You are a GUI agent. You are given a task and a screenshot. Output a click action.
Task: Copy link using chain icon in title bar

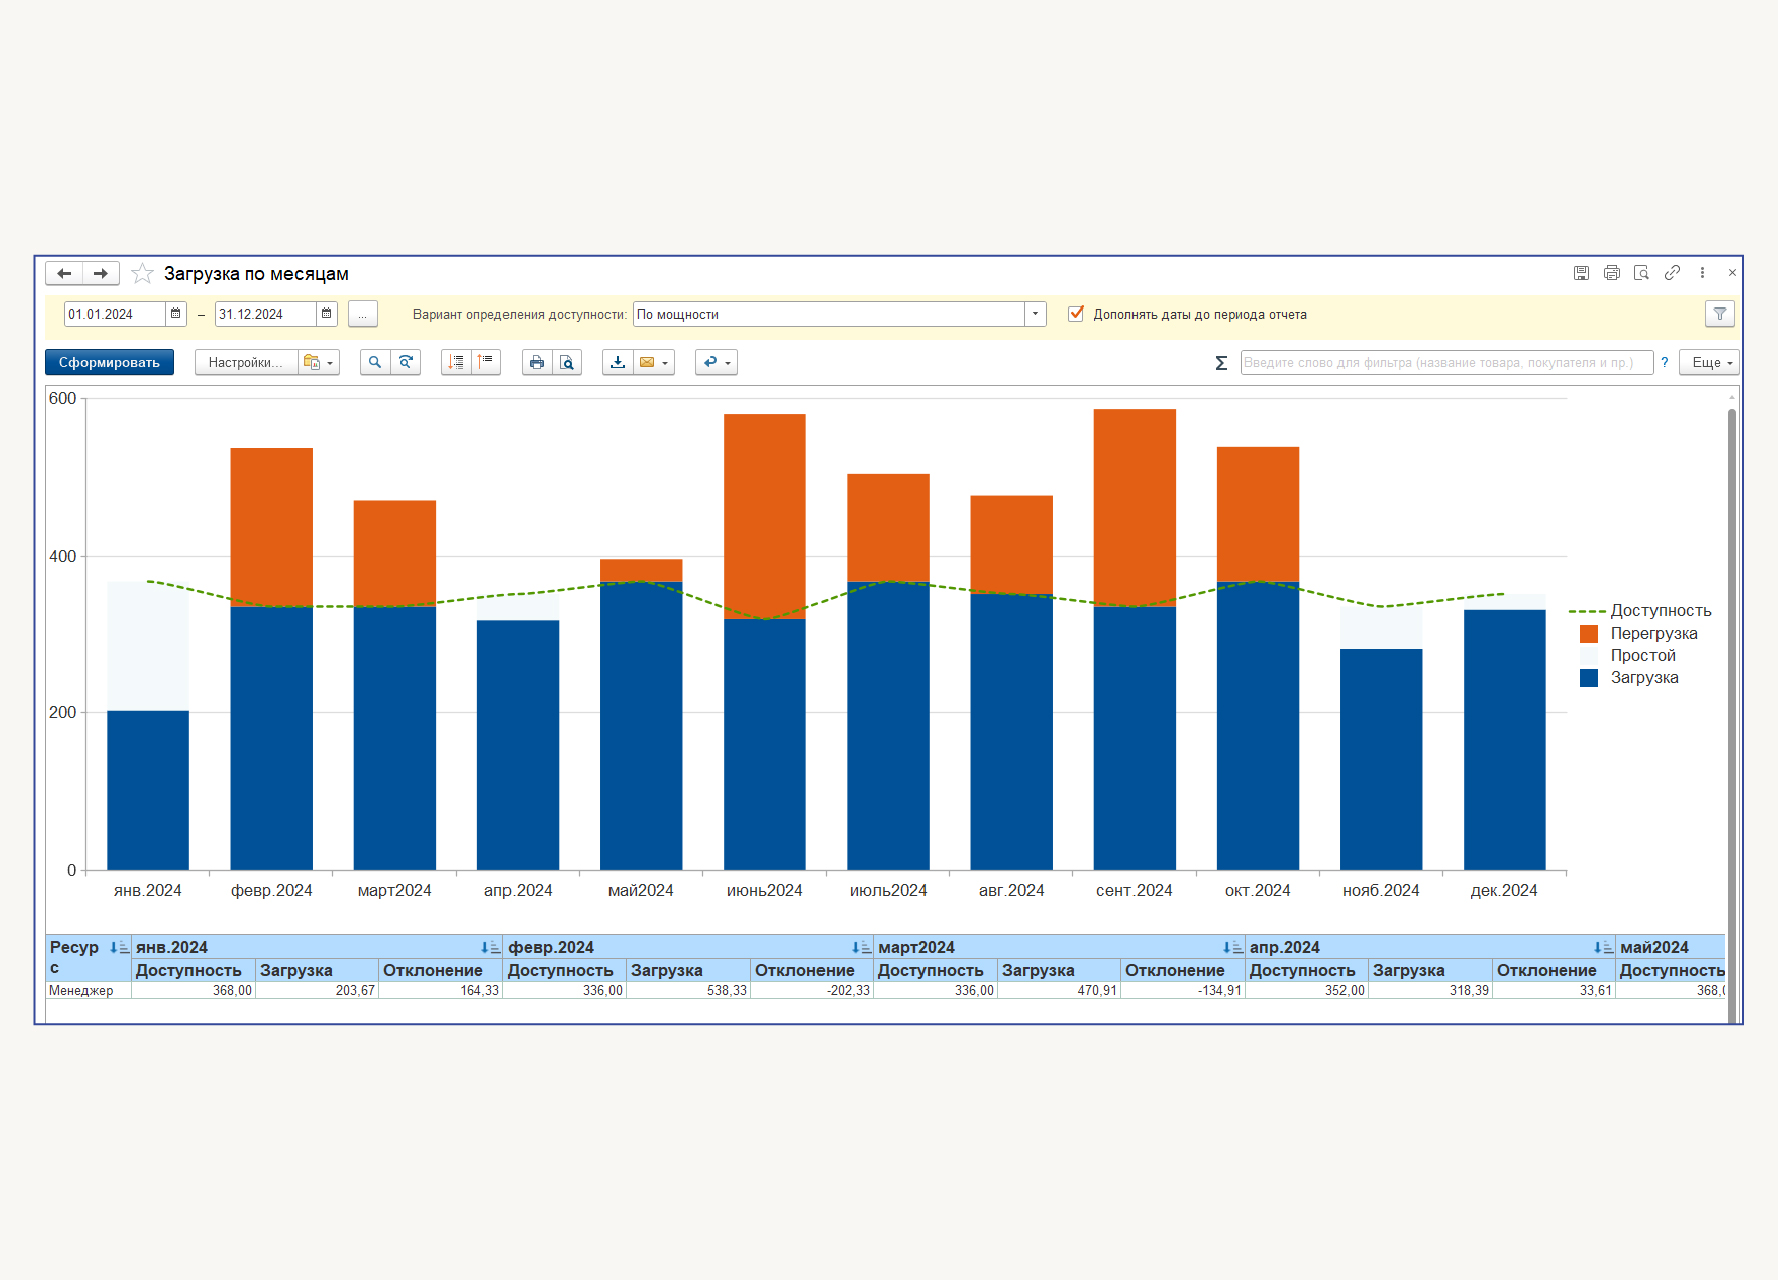click(1672, 273)
